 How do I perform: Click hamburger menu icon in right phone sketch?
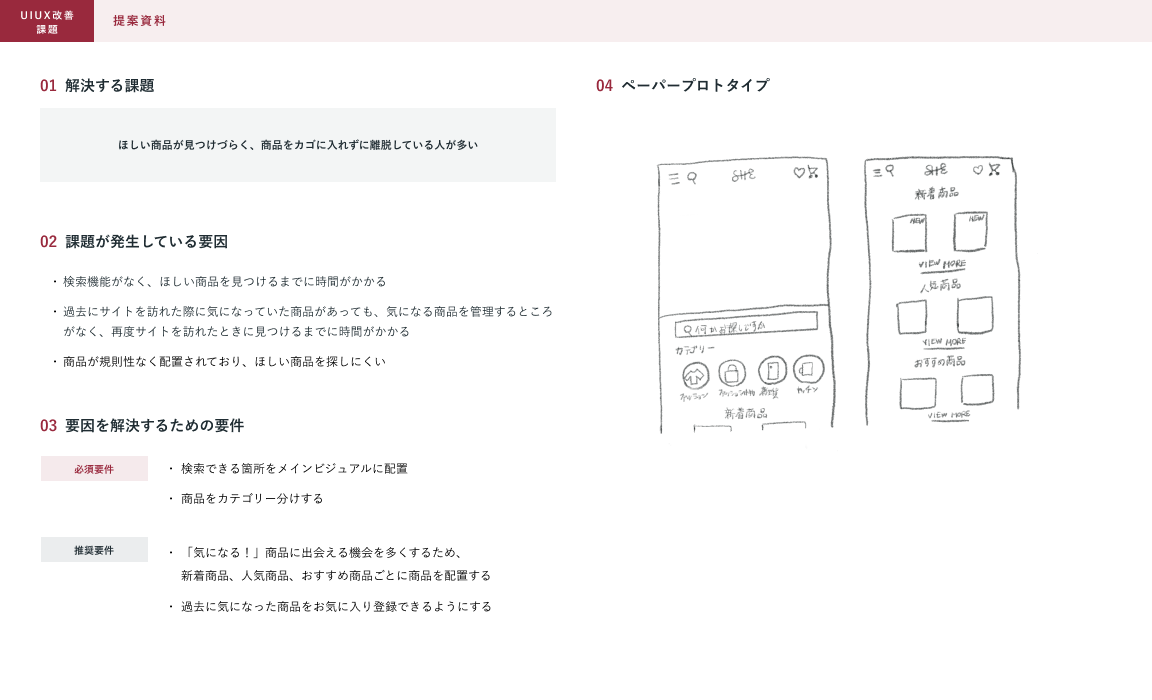(877, 173)
